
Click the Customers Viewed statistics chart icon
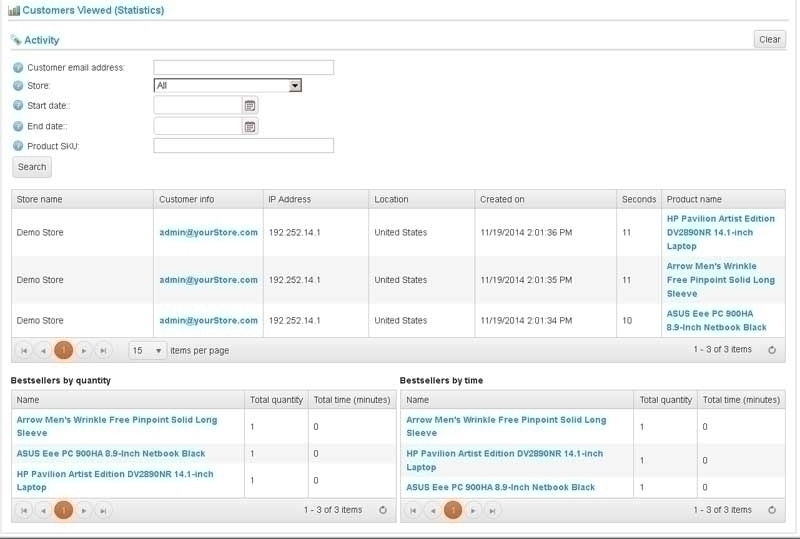(14, 10)
